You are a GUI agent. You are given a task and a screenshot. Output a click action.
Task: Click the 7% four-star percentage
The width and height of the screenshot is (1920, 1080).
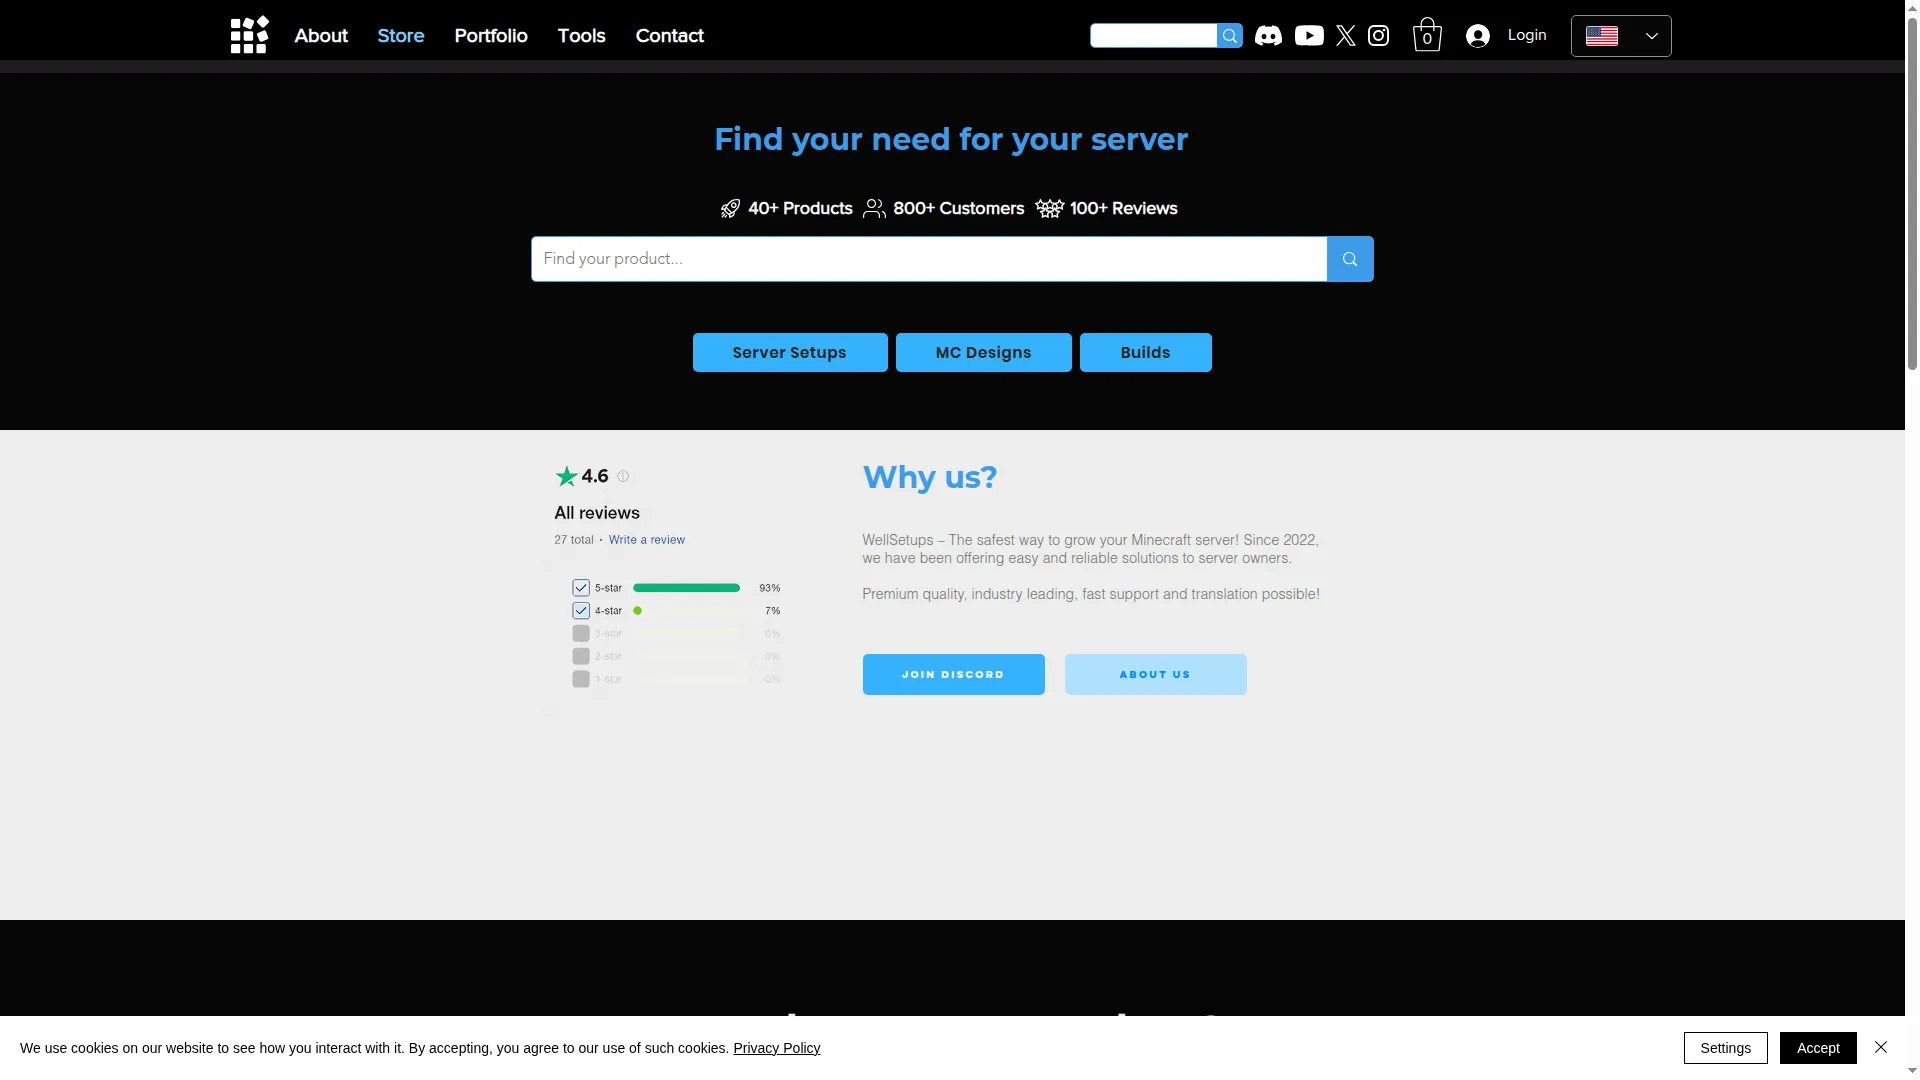(773, 611)
